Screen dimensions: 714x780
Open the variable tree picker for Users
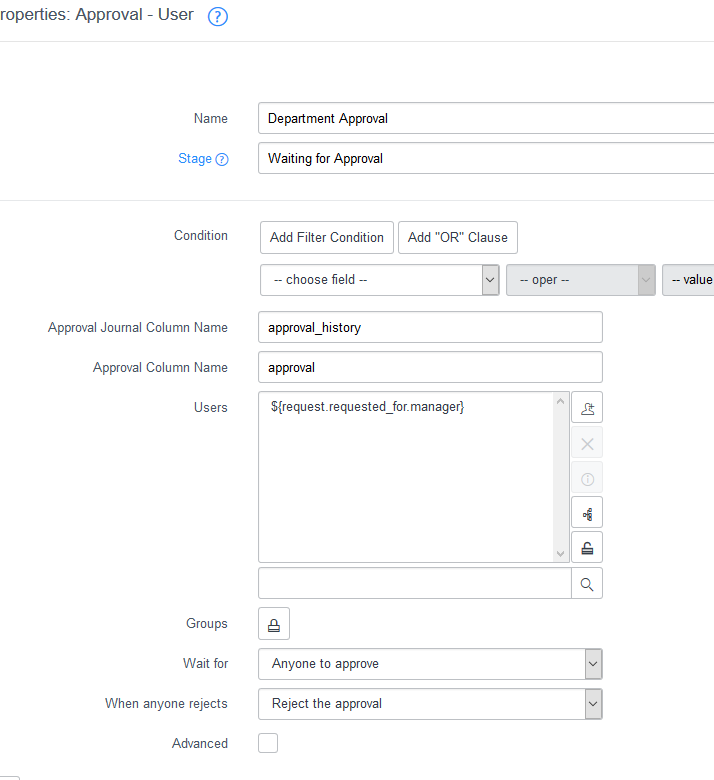click(x=587, y=513)
